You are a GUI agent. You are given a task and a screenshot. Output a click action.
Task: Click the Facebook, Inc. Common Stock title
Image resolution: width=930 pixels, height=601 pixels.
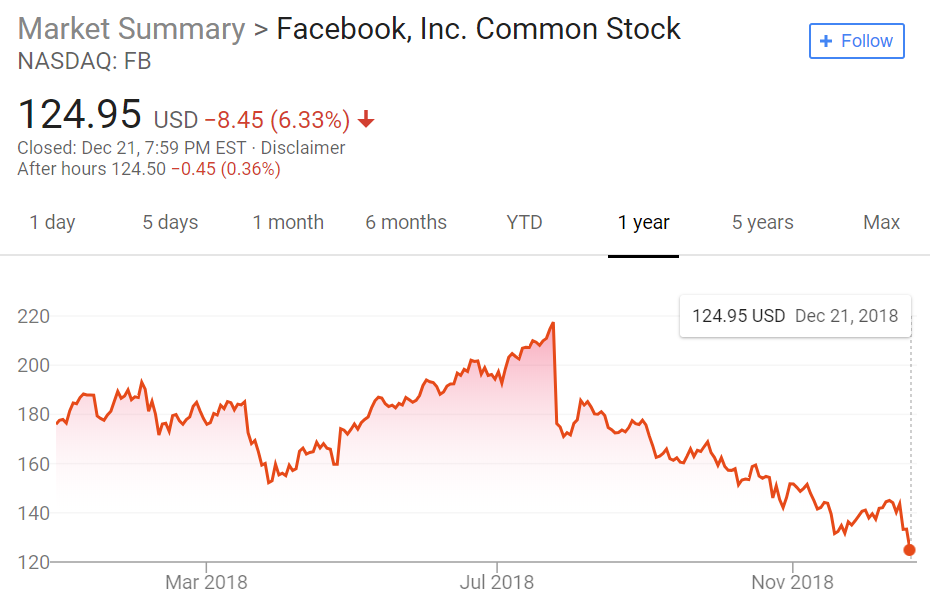478,29
